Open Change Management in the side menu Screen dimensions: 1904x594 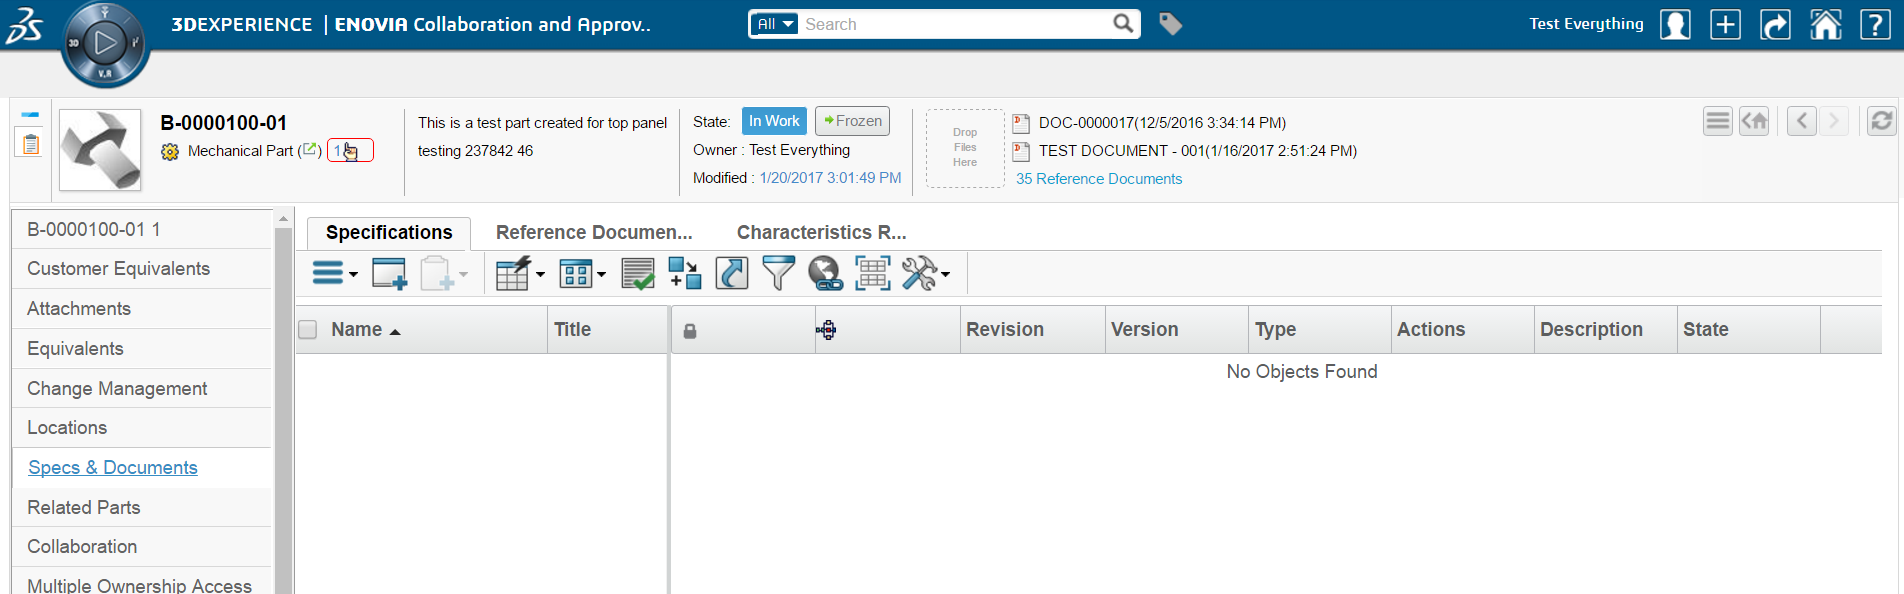click(117, 389)
